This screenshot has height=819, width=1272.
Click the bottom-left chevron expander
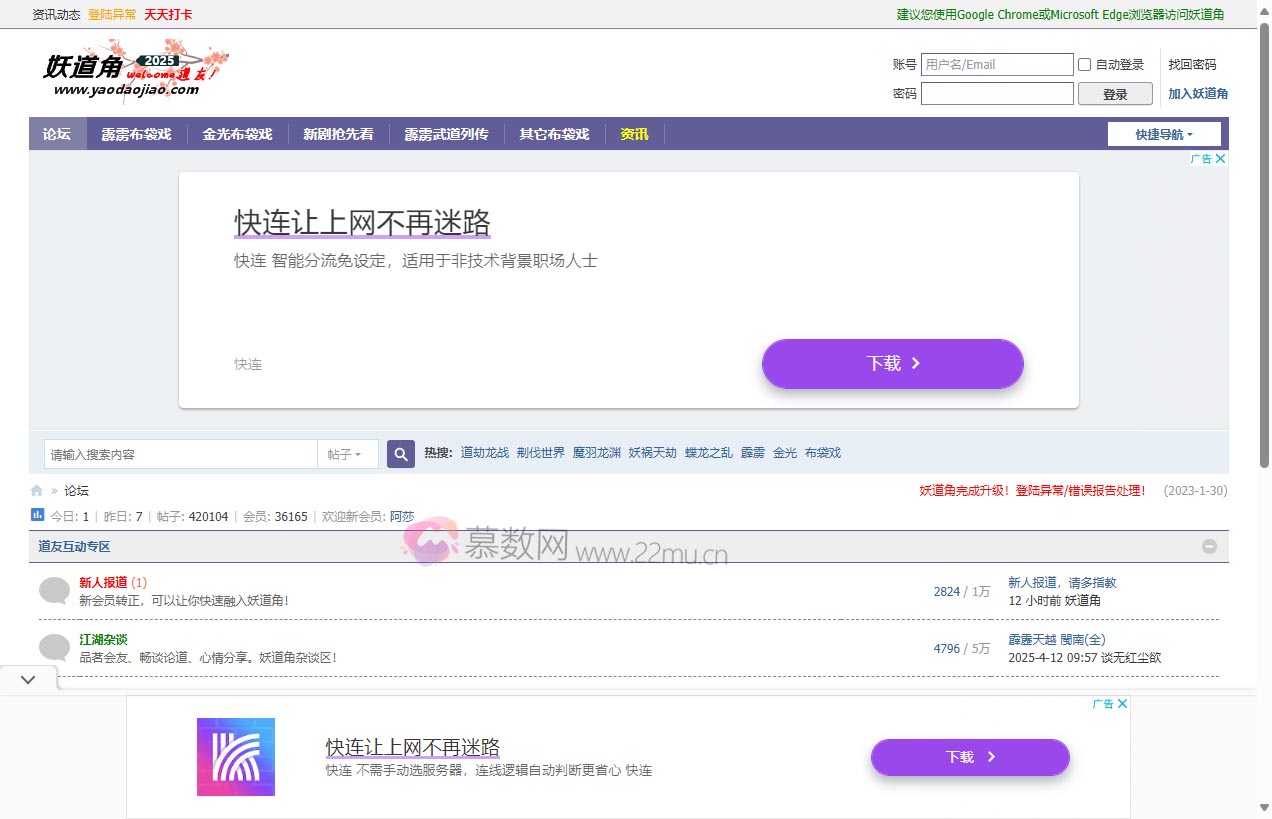click(28, 679)
